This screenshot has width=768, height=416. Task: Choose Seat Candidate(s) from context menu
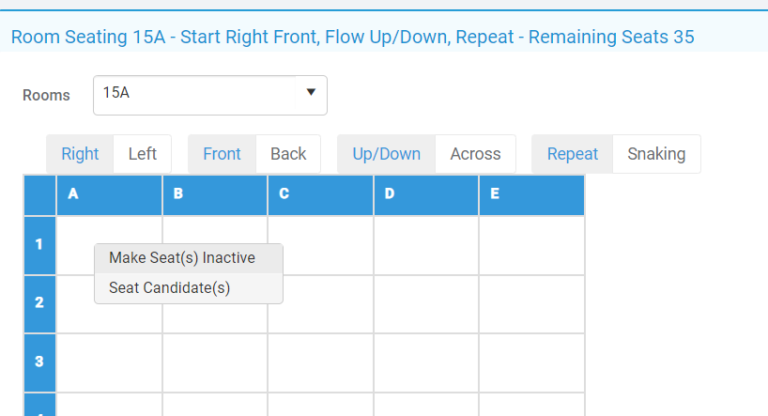(169, 288)
